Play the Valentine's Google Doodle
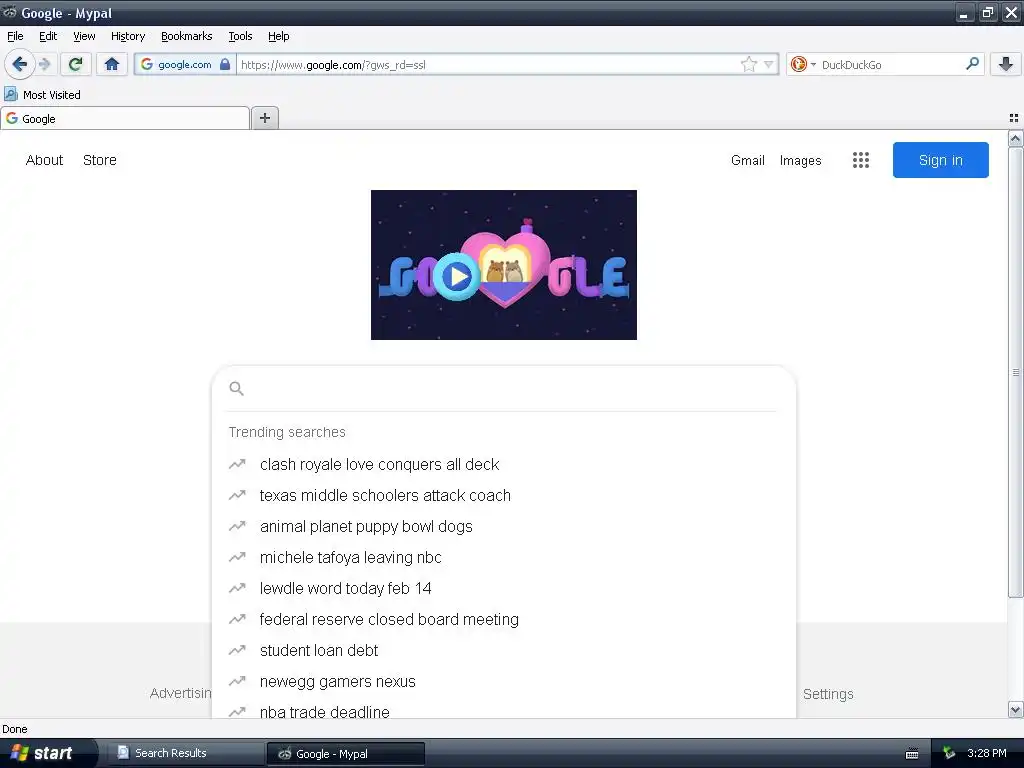Viewport: 1024px width, 768px height. [x=456, y=276]
